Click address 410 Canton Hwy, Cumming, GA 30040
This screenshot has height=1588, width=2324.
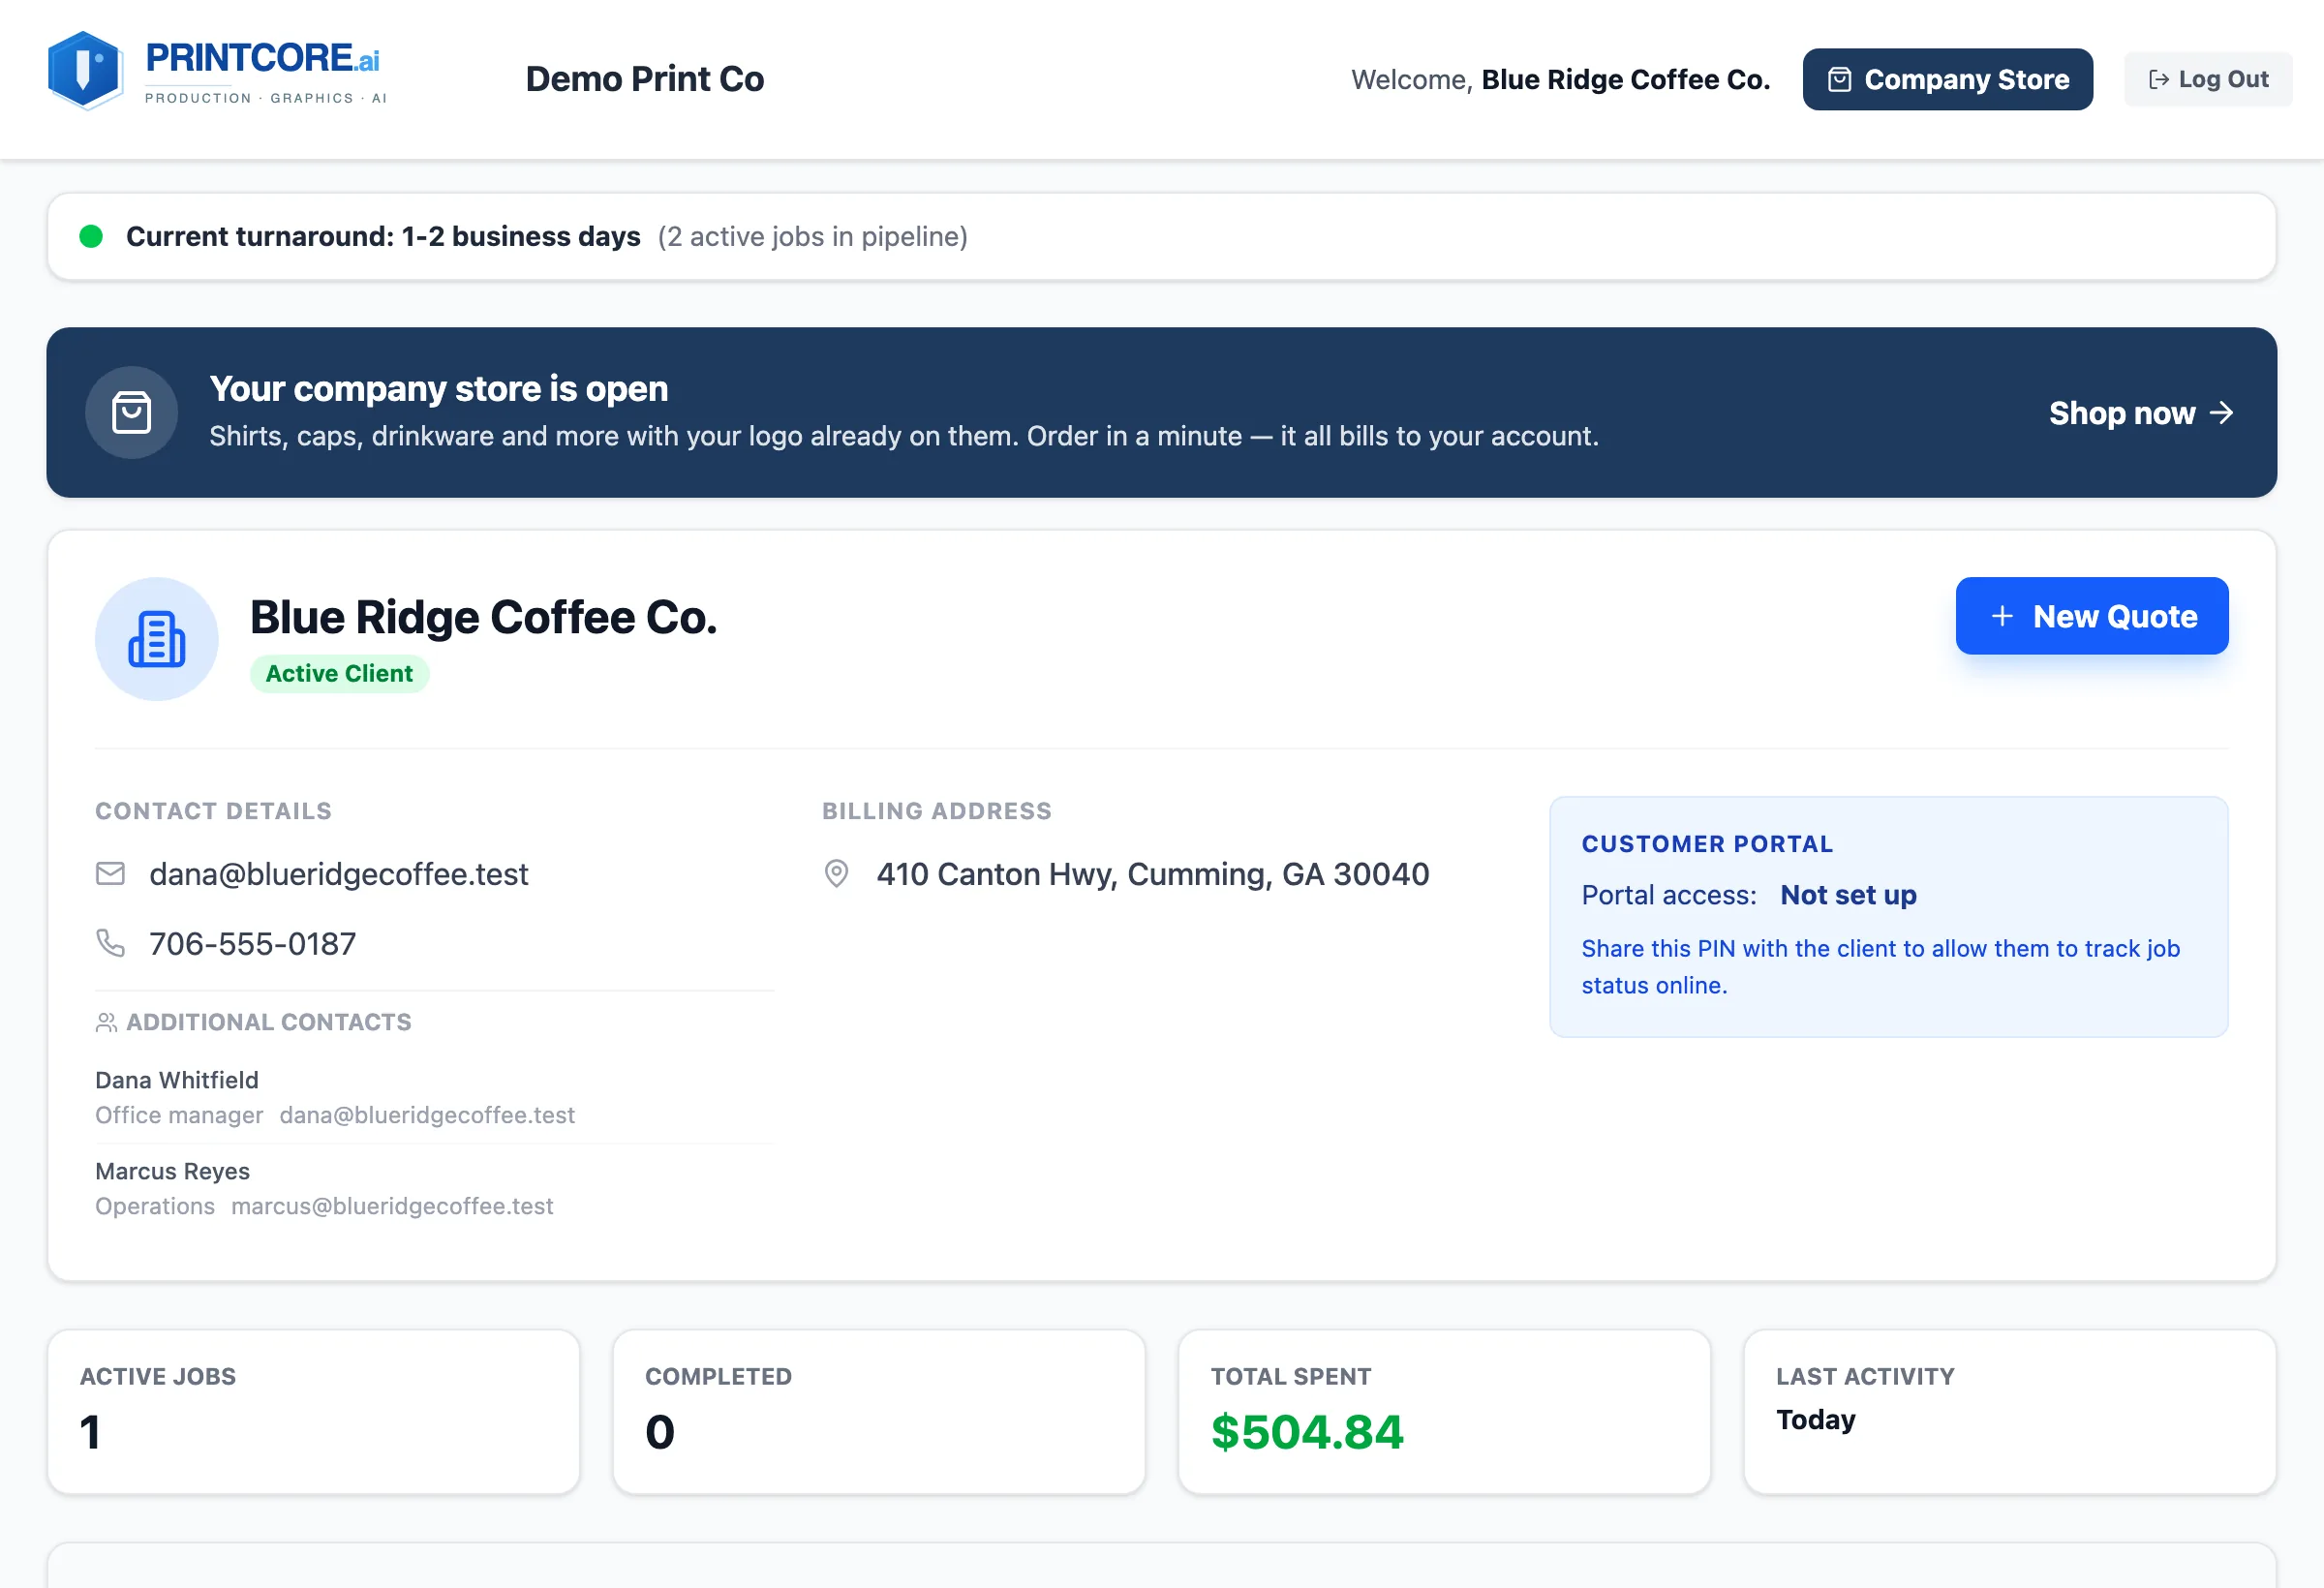(1153, 874)
